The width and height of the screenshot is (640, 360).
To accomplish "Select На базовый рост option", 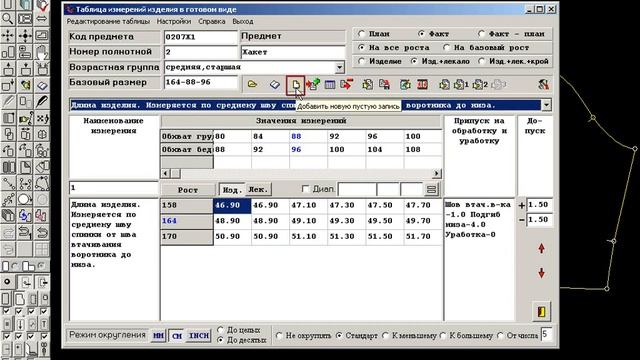I will point(446,47).
